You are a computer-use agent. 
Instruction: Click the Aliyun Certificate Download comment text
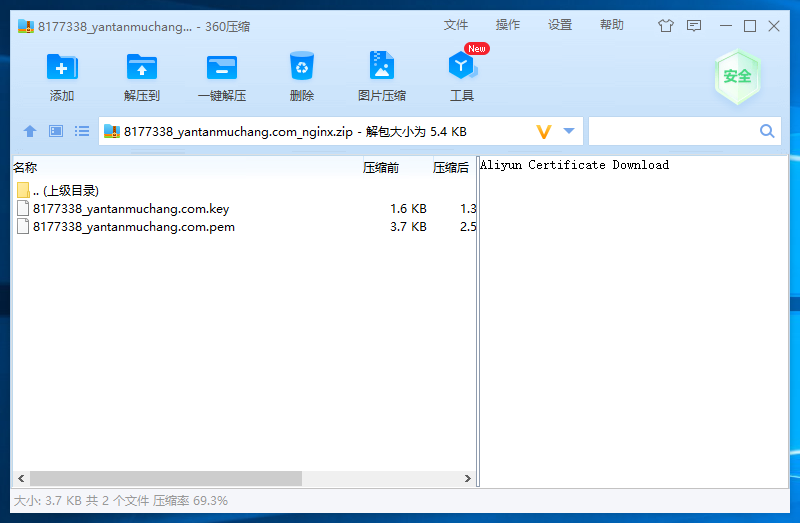pos(574,165)
